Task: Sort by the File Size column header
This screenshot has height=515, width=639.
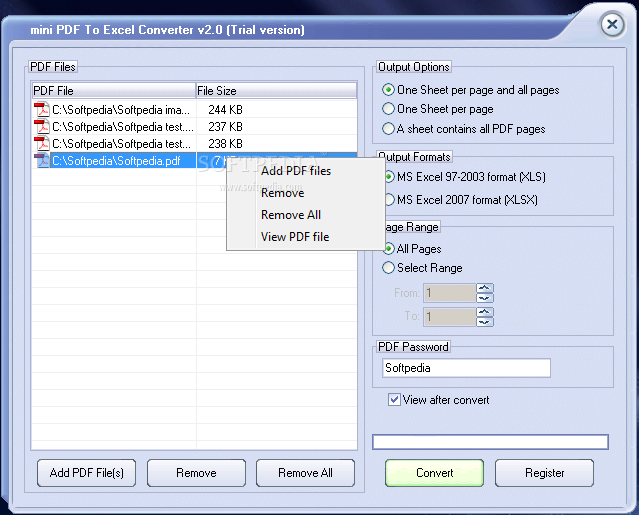Action: [276, 90]
